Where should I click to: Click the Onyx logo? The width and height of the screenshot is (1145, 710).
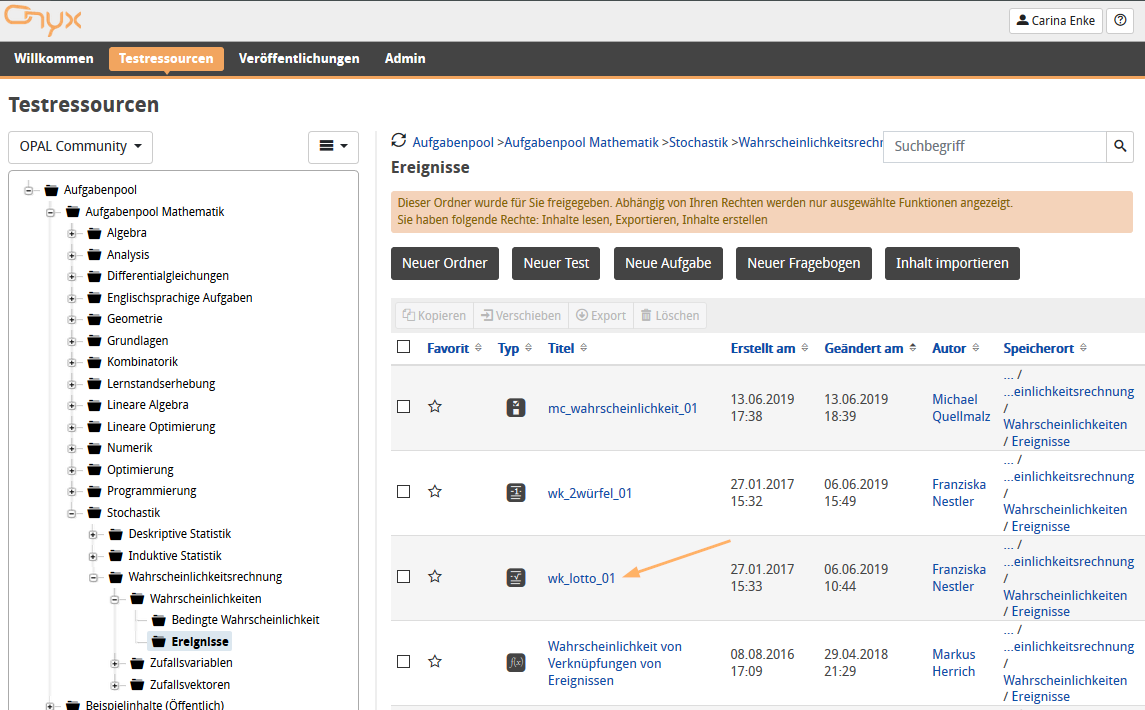click(x=43, y=20)
